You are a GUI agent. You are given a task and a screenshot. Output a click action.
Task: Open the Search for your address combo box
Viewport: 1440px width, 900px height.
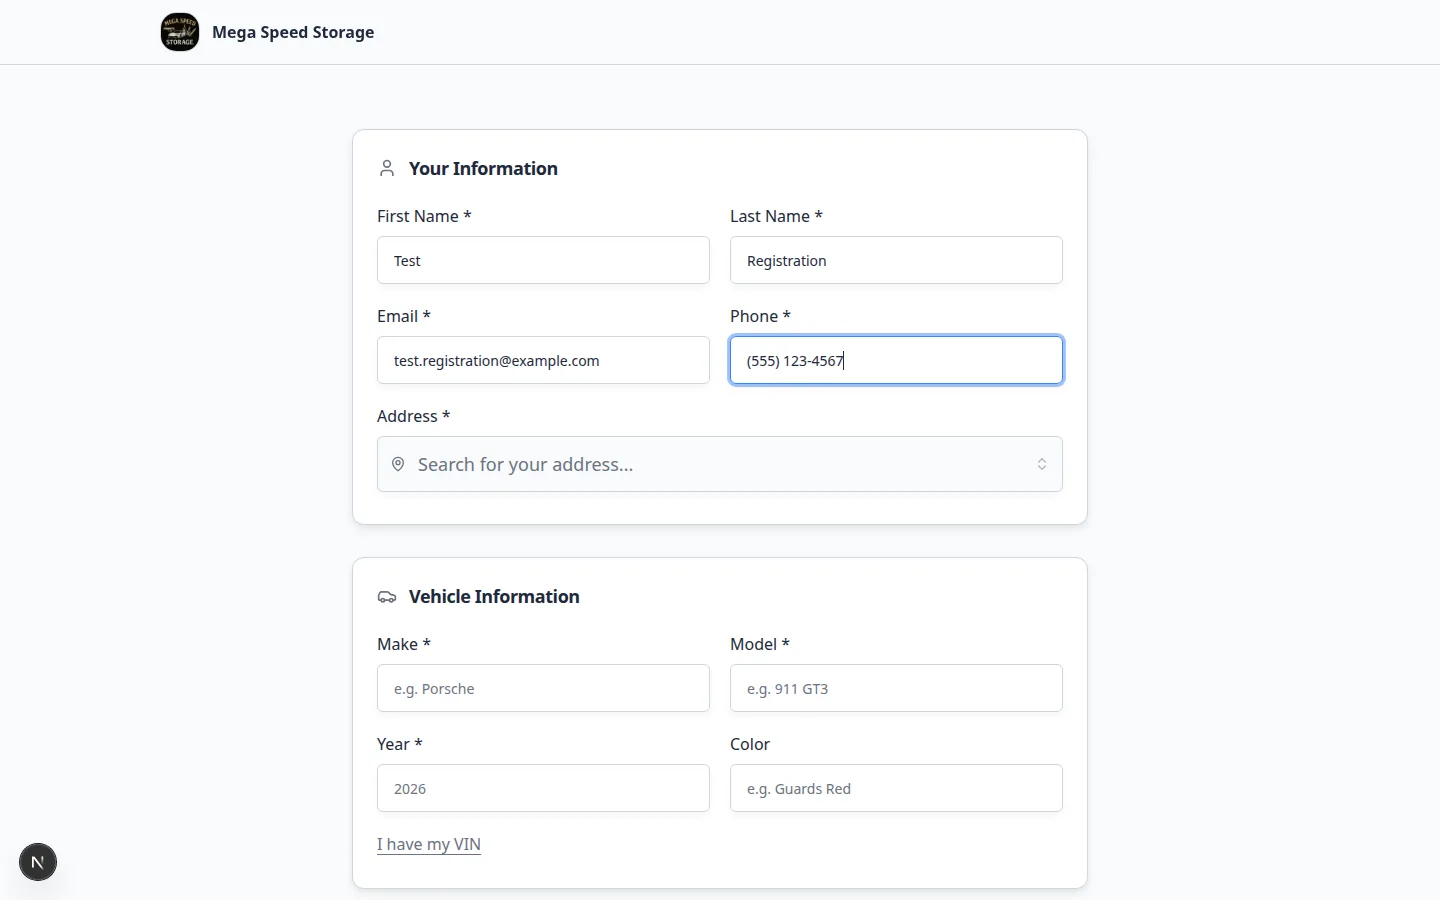720,464
